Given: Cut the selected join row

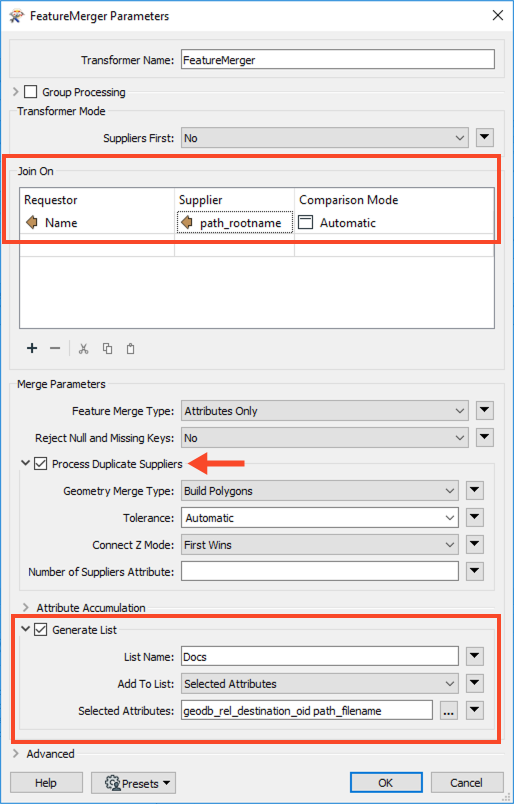Looking at the screenshot, I should (84, 349).
